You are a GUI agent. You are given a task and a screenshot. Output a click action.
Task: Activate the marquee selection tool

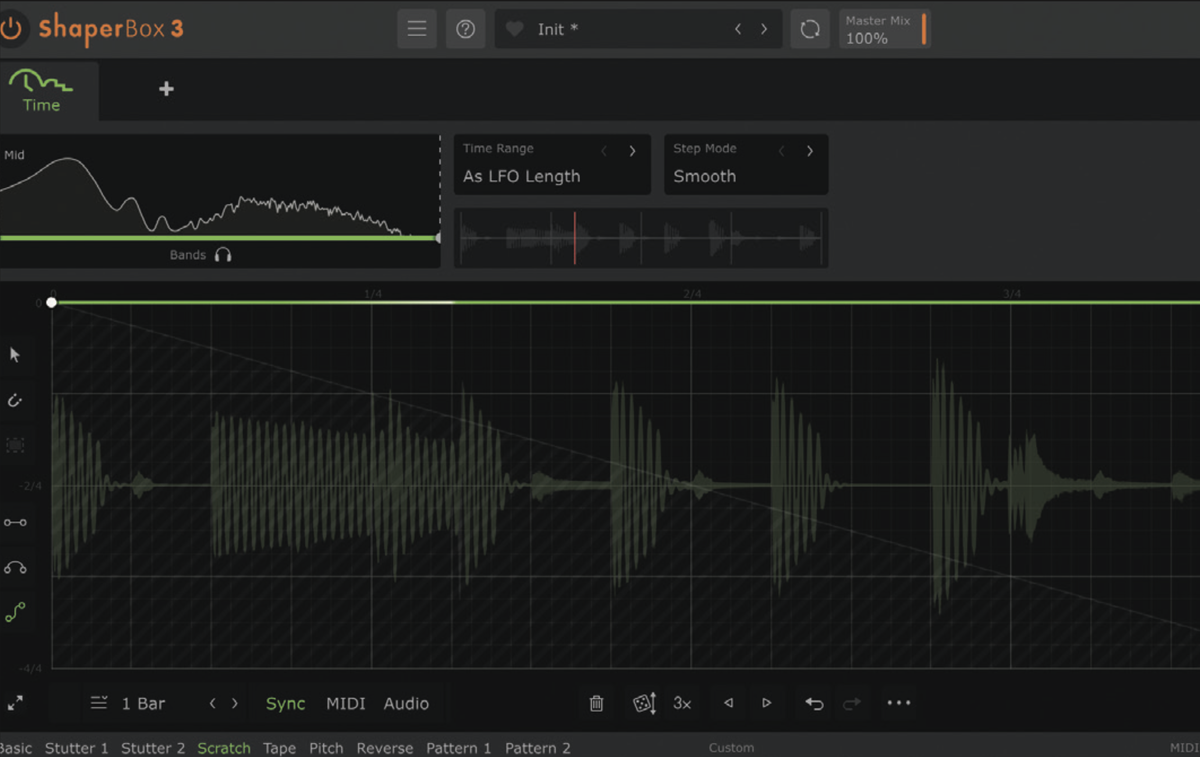(x=16, y=445)
